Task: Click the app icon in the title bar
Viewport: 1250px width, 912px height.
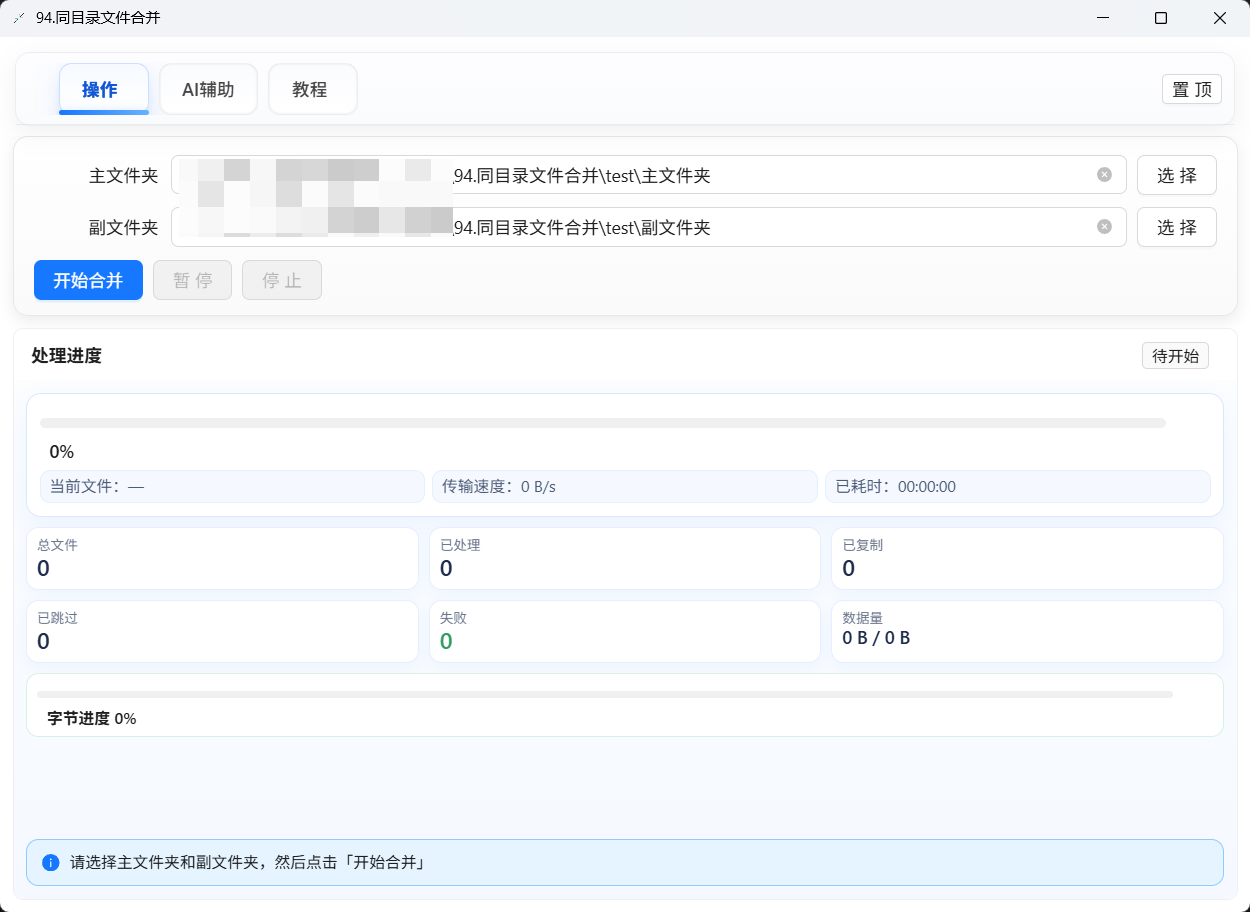Action: point(19,18)
